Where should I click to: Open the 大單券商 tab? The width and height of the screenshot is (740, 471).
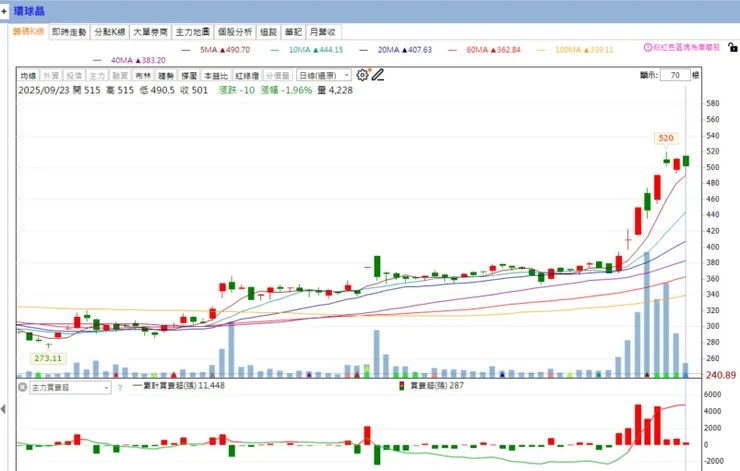151,32
